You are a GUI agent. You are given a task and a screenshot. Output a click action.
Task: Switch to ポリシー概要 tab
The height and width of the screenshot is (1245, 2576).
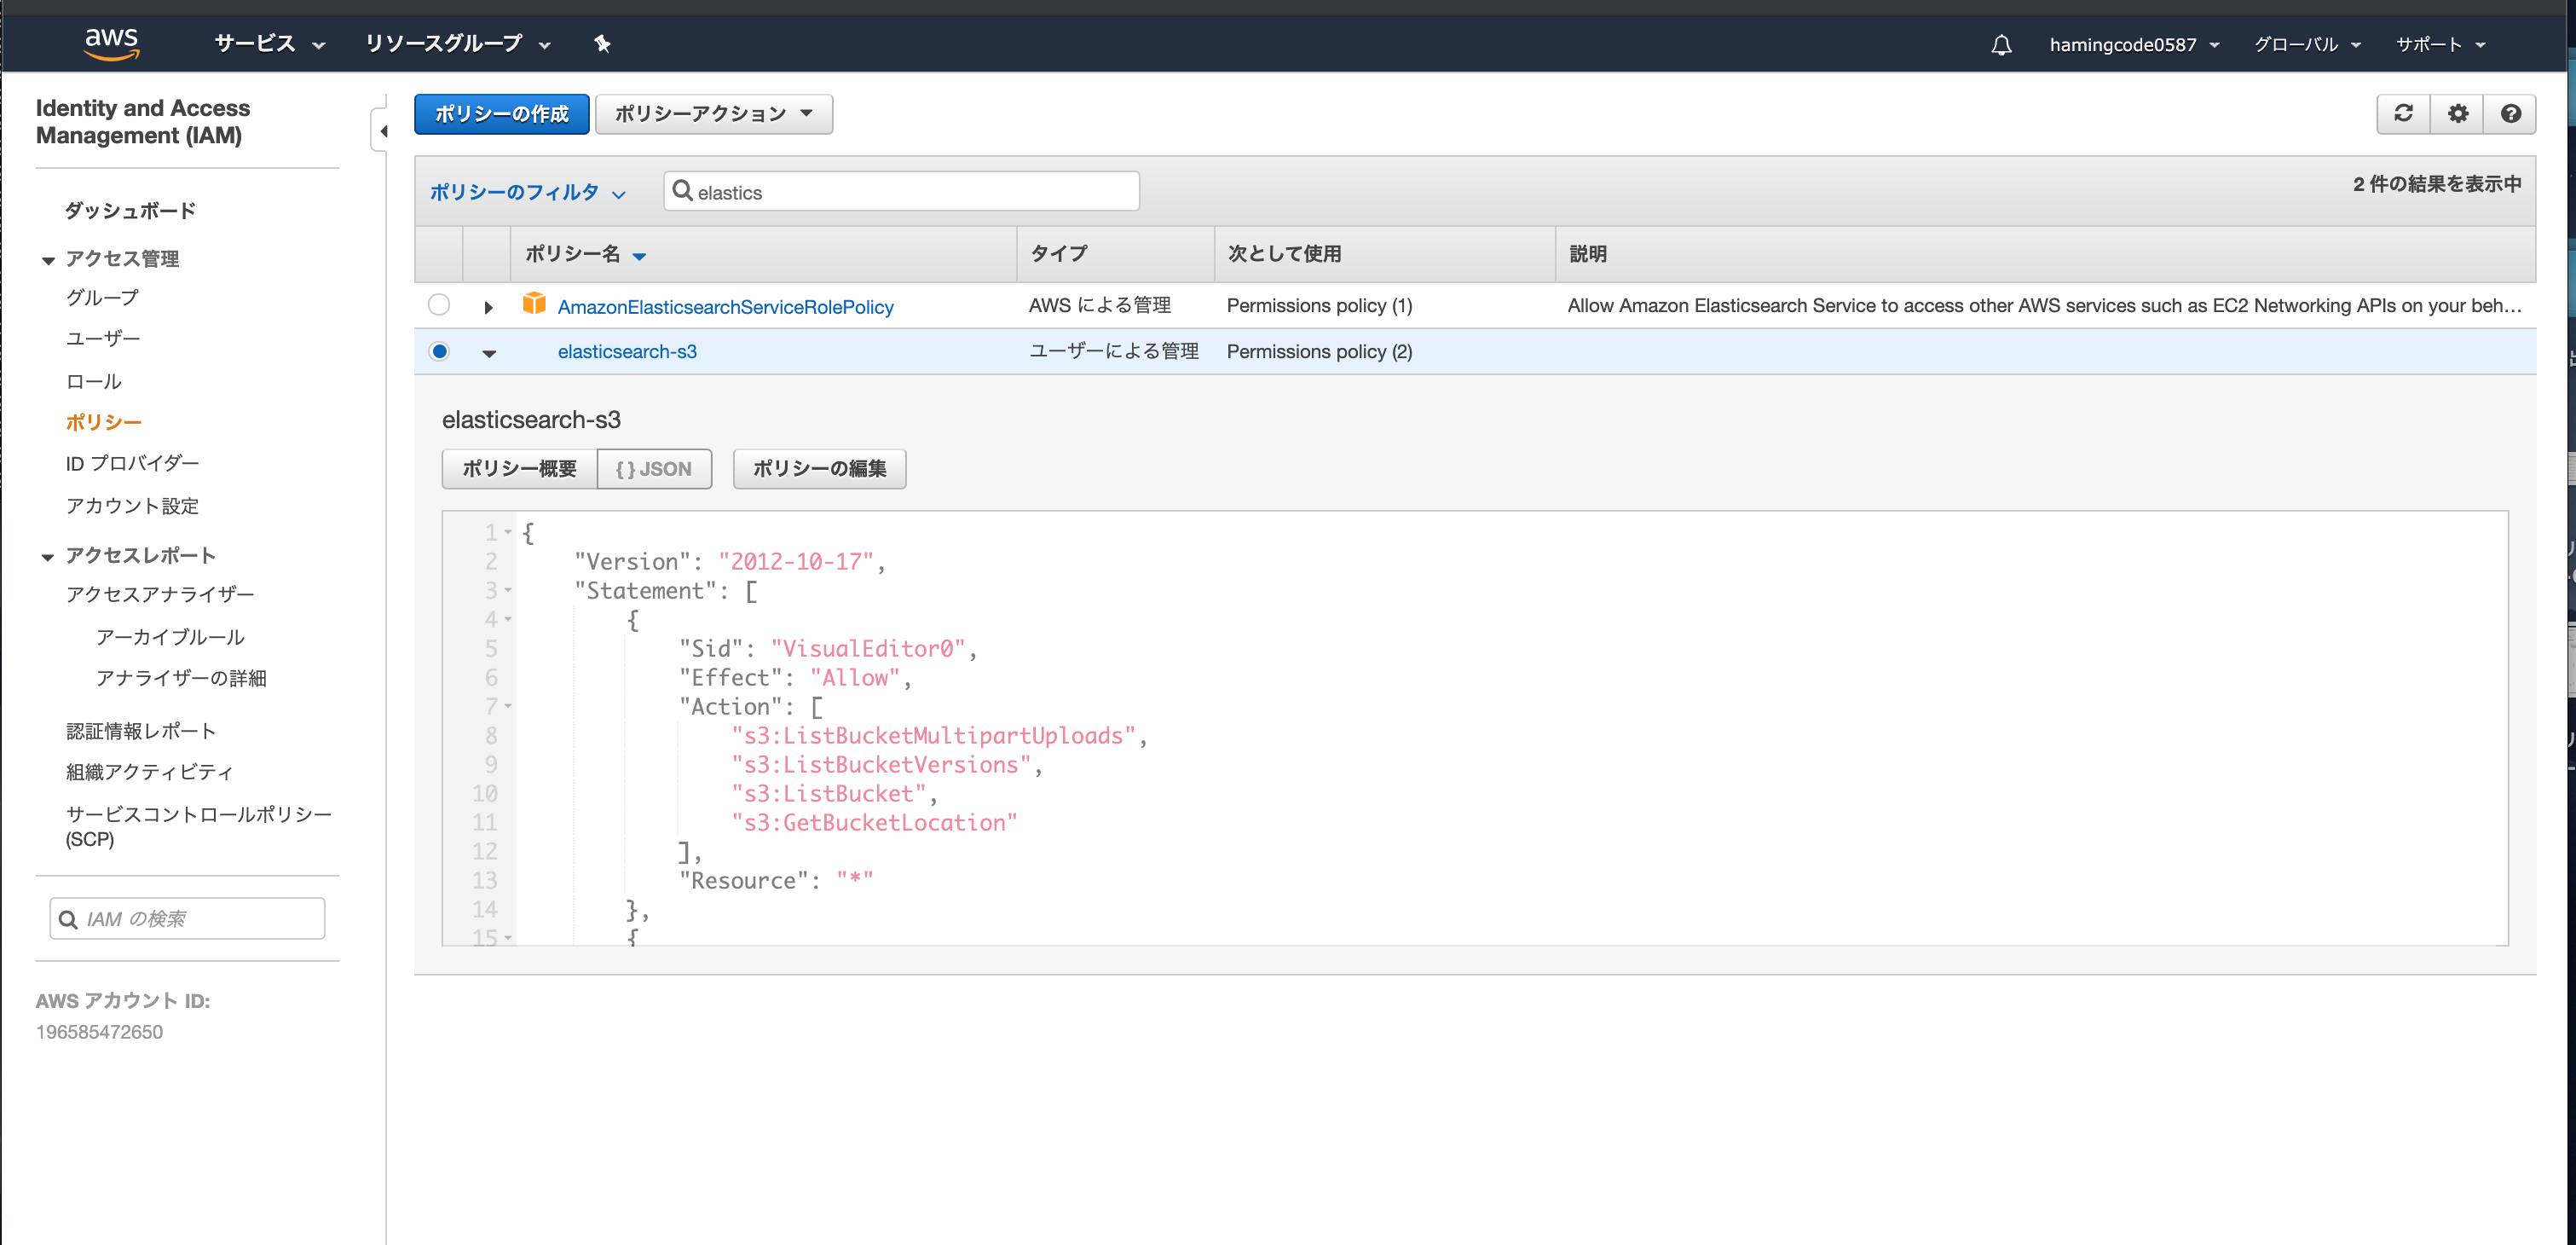pos(519,468)
